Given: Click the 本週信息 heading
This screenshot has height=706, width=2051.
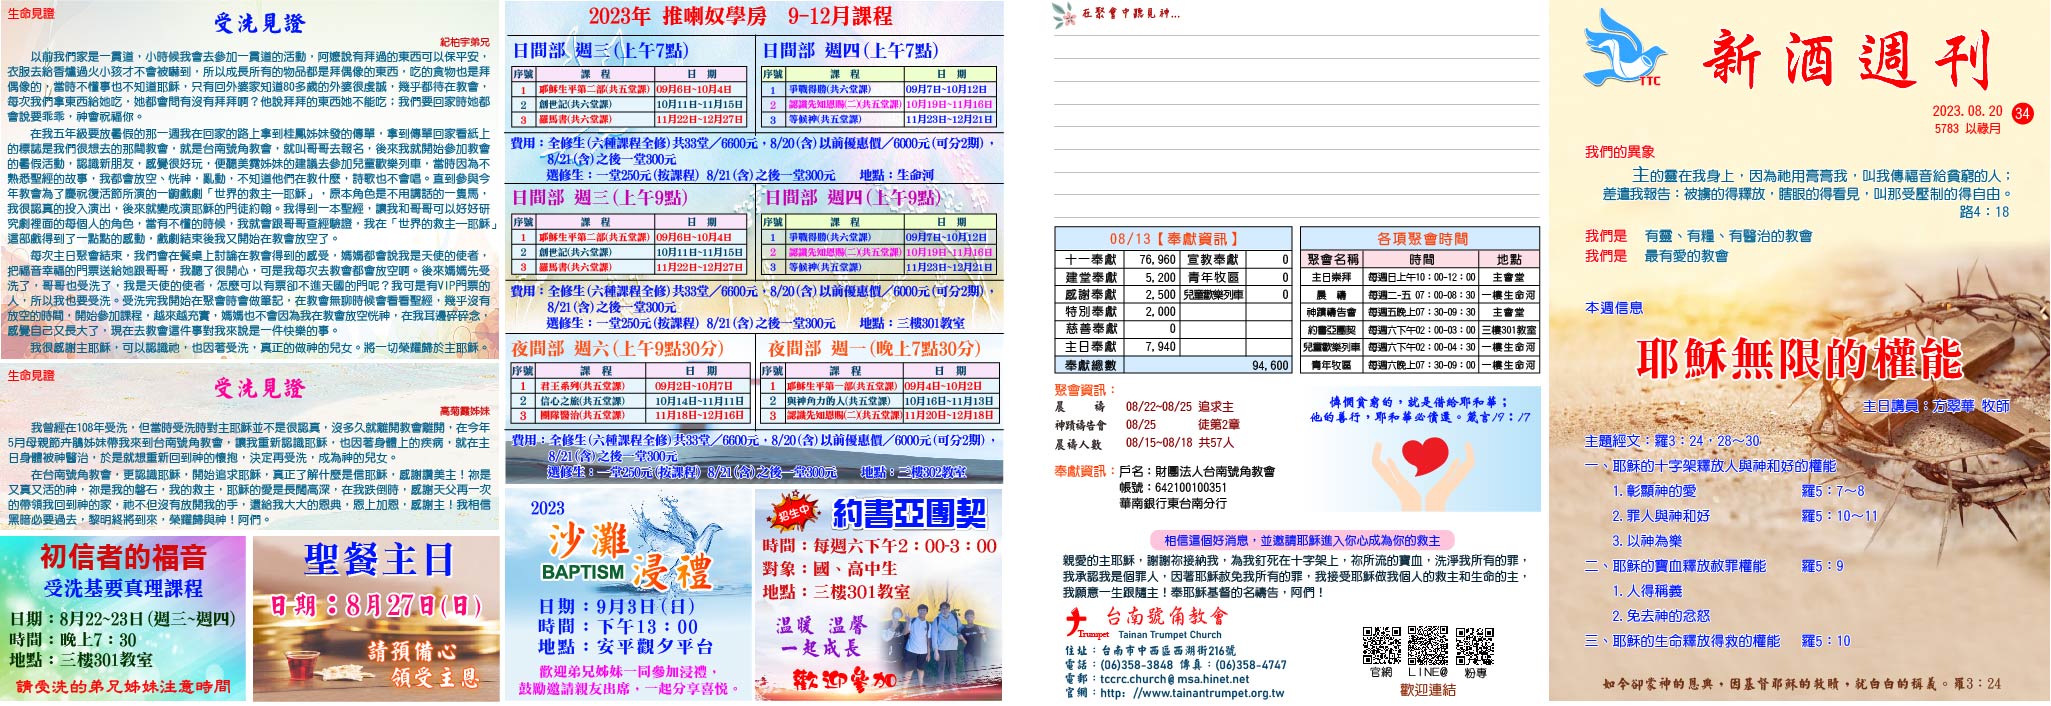Looking at the screenshot, I should pyautogui.click(x=1613, y=308).
